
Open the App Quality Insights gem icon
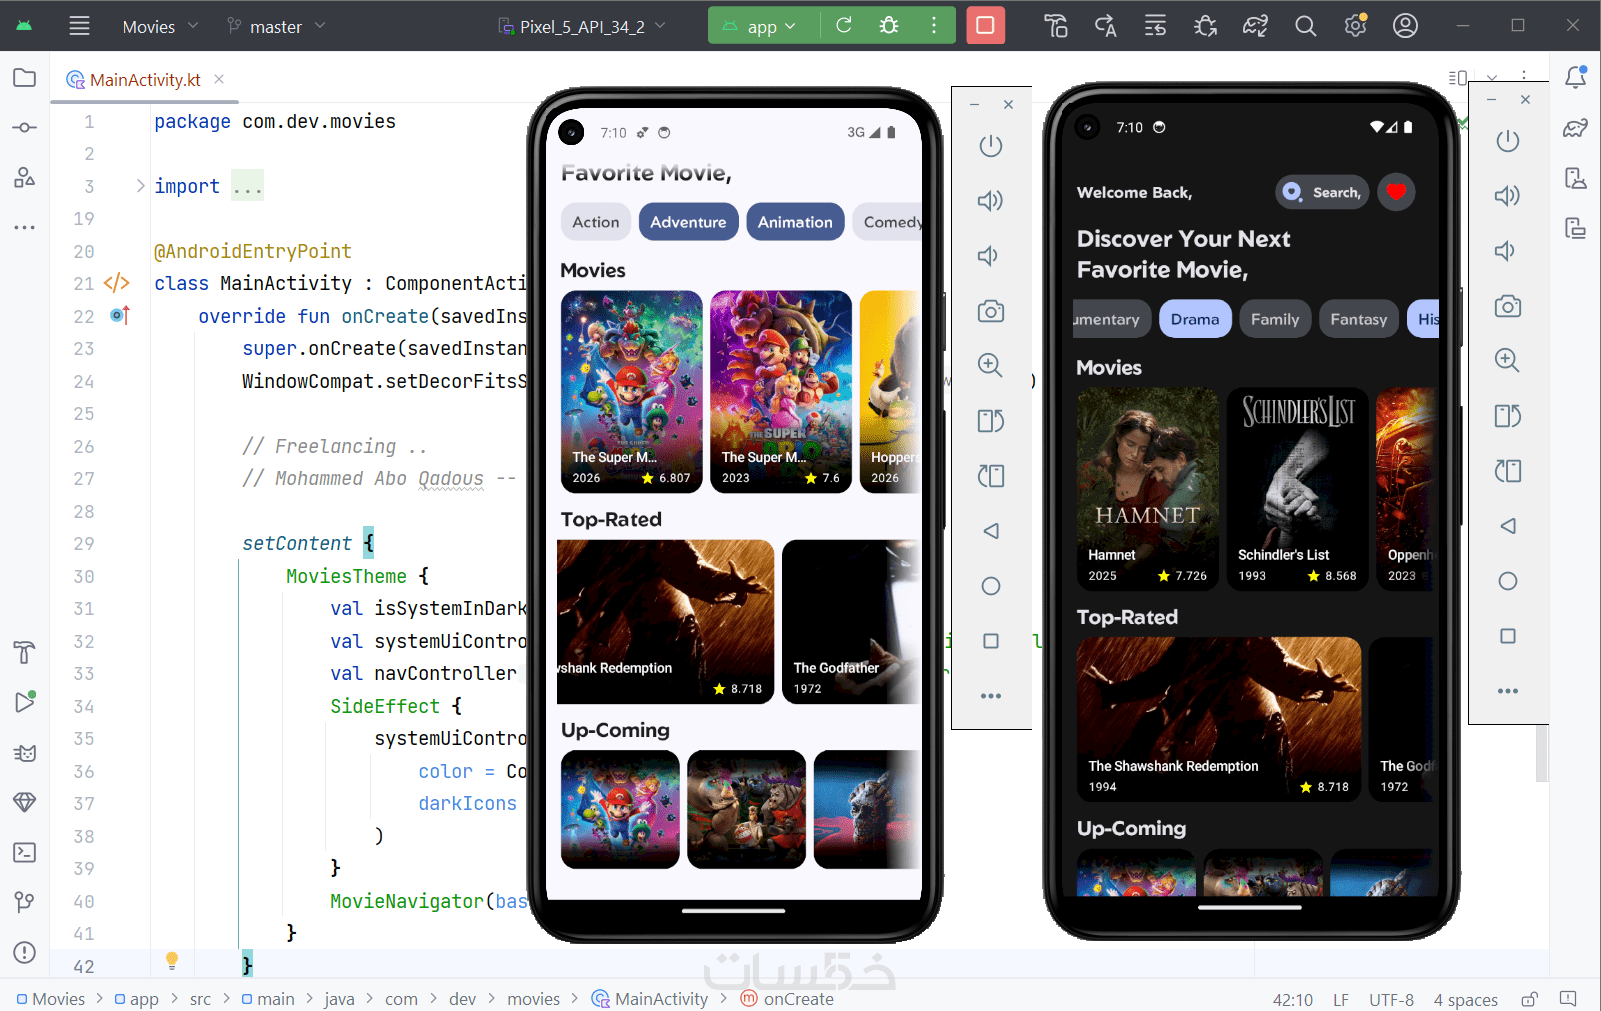(25, 802)
